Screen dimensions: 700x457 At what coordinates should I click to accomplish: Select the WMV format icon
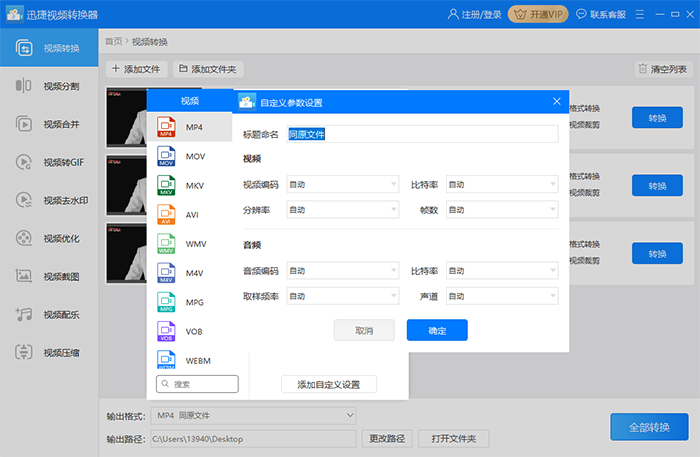pyautogui.click(x=166, y=244)
